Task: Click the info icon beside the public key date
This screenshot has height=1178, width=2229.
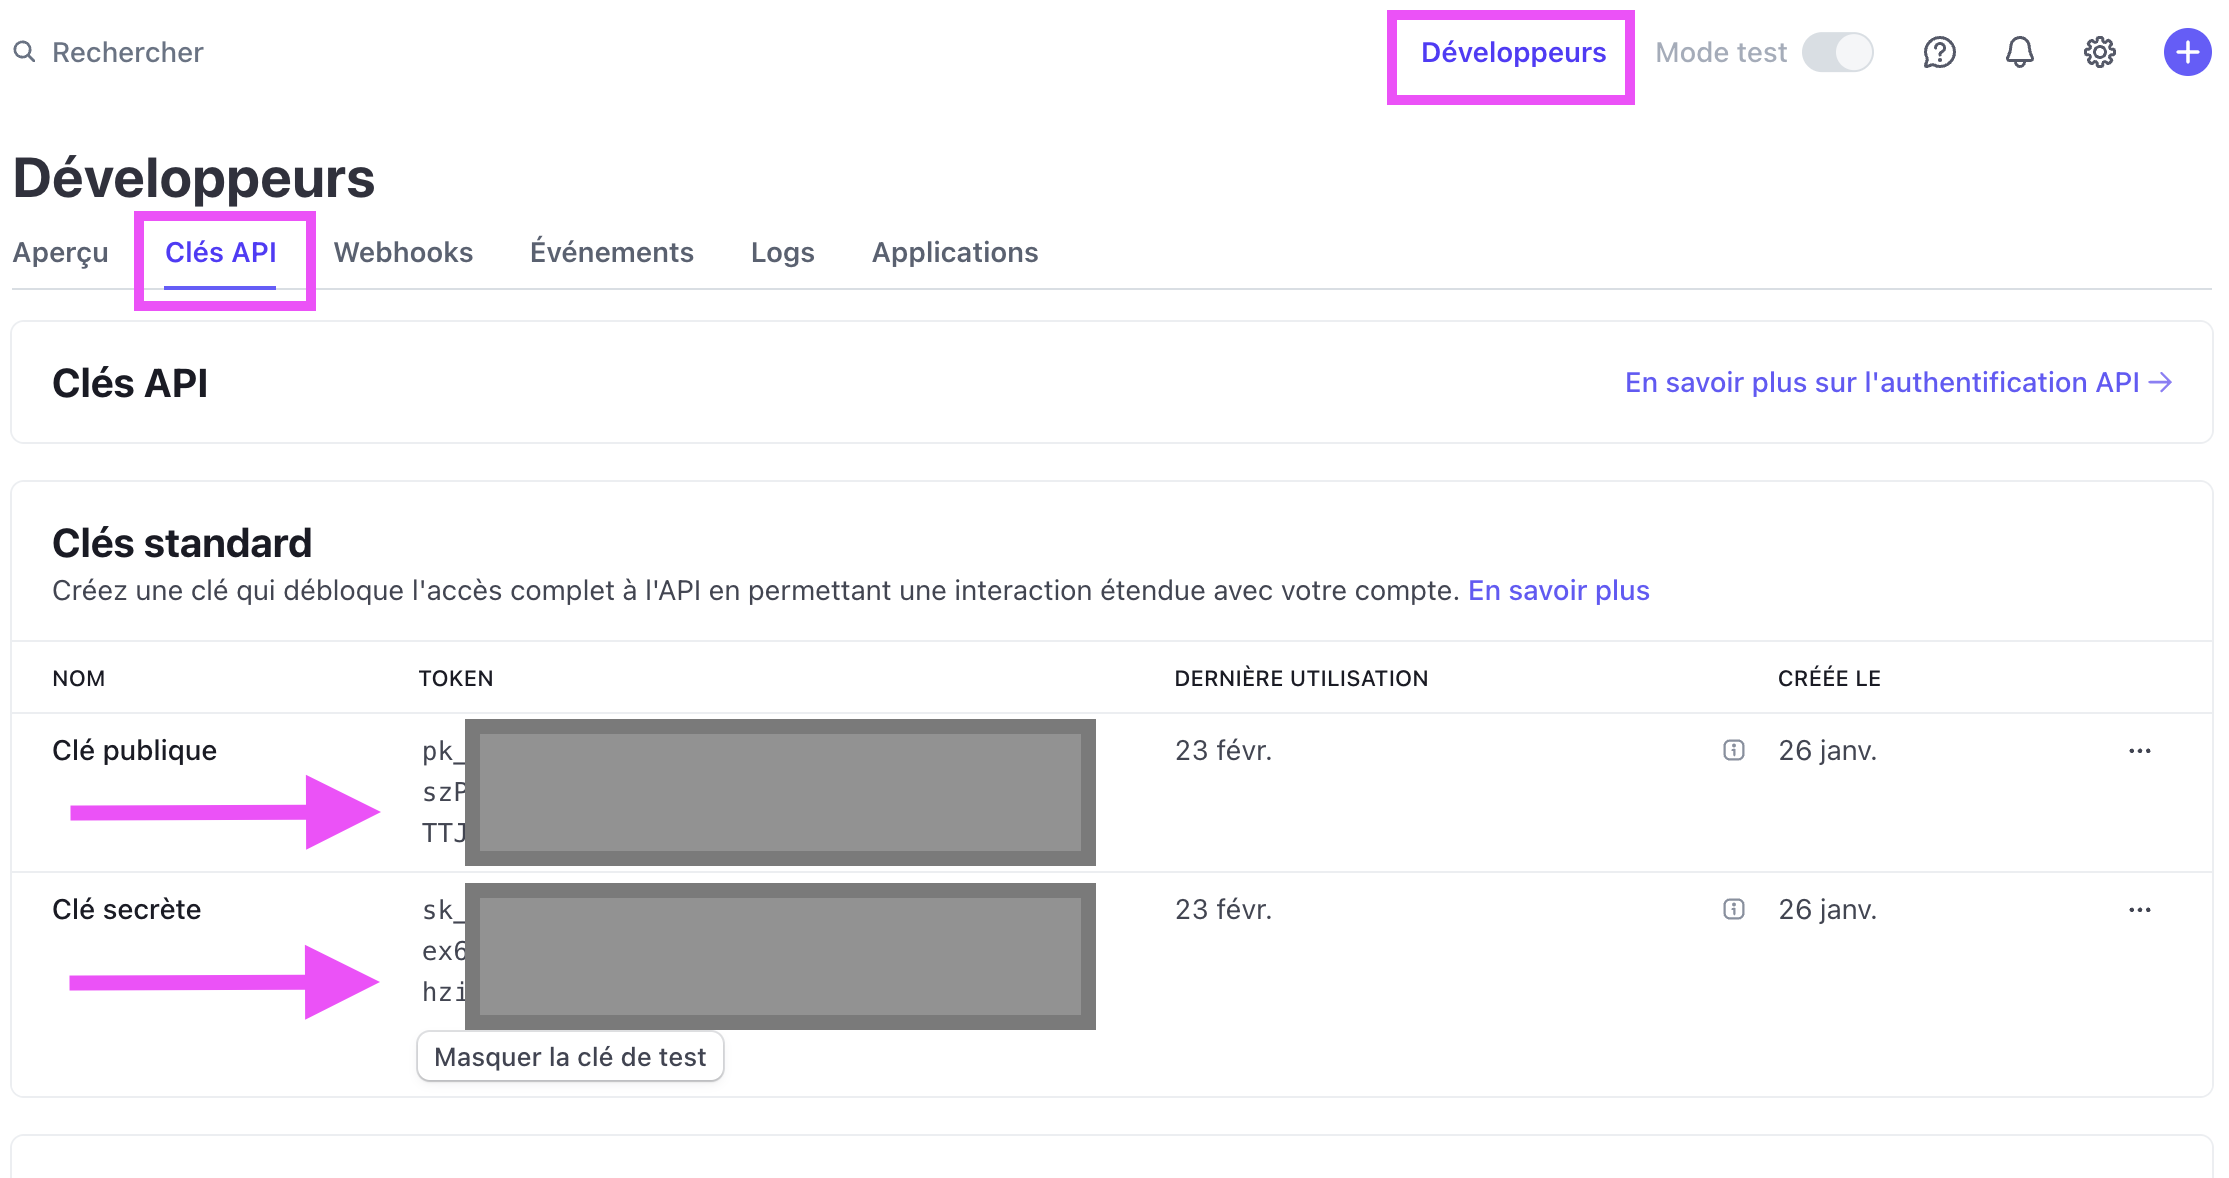Action: pyautogui.click(x=1733, y=749)
